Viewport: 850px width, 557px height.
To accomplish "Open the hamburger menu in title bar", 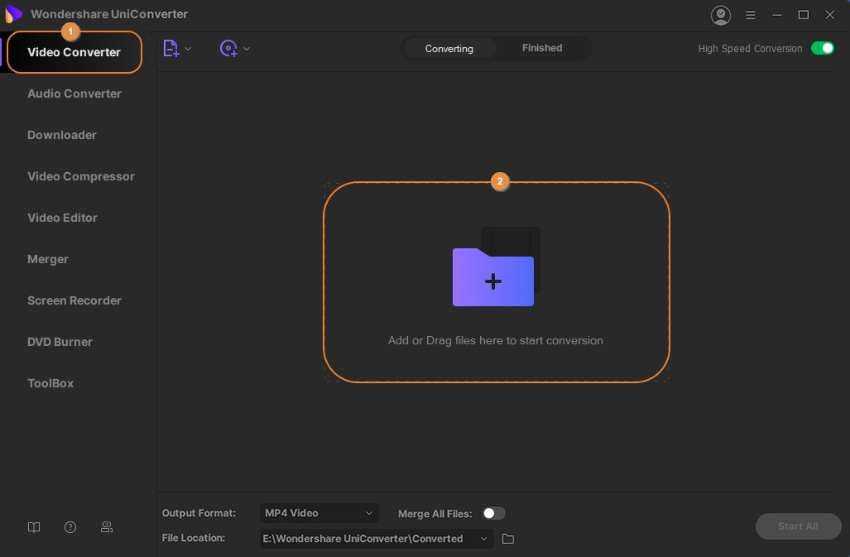I will click(x=751, y=15).
